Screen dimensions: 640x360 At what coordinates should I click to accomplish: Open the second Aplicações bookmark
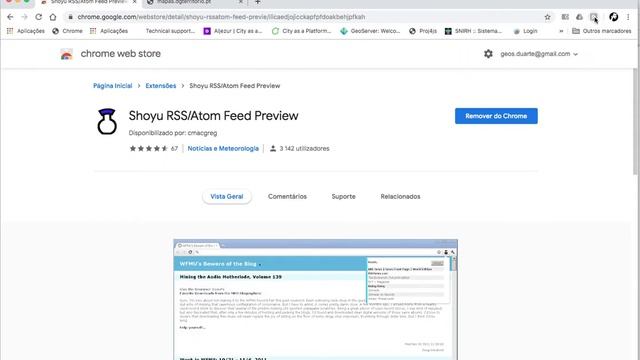click(109, 31)
